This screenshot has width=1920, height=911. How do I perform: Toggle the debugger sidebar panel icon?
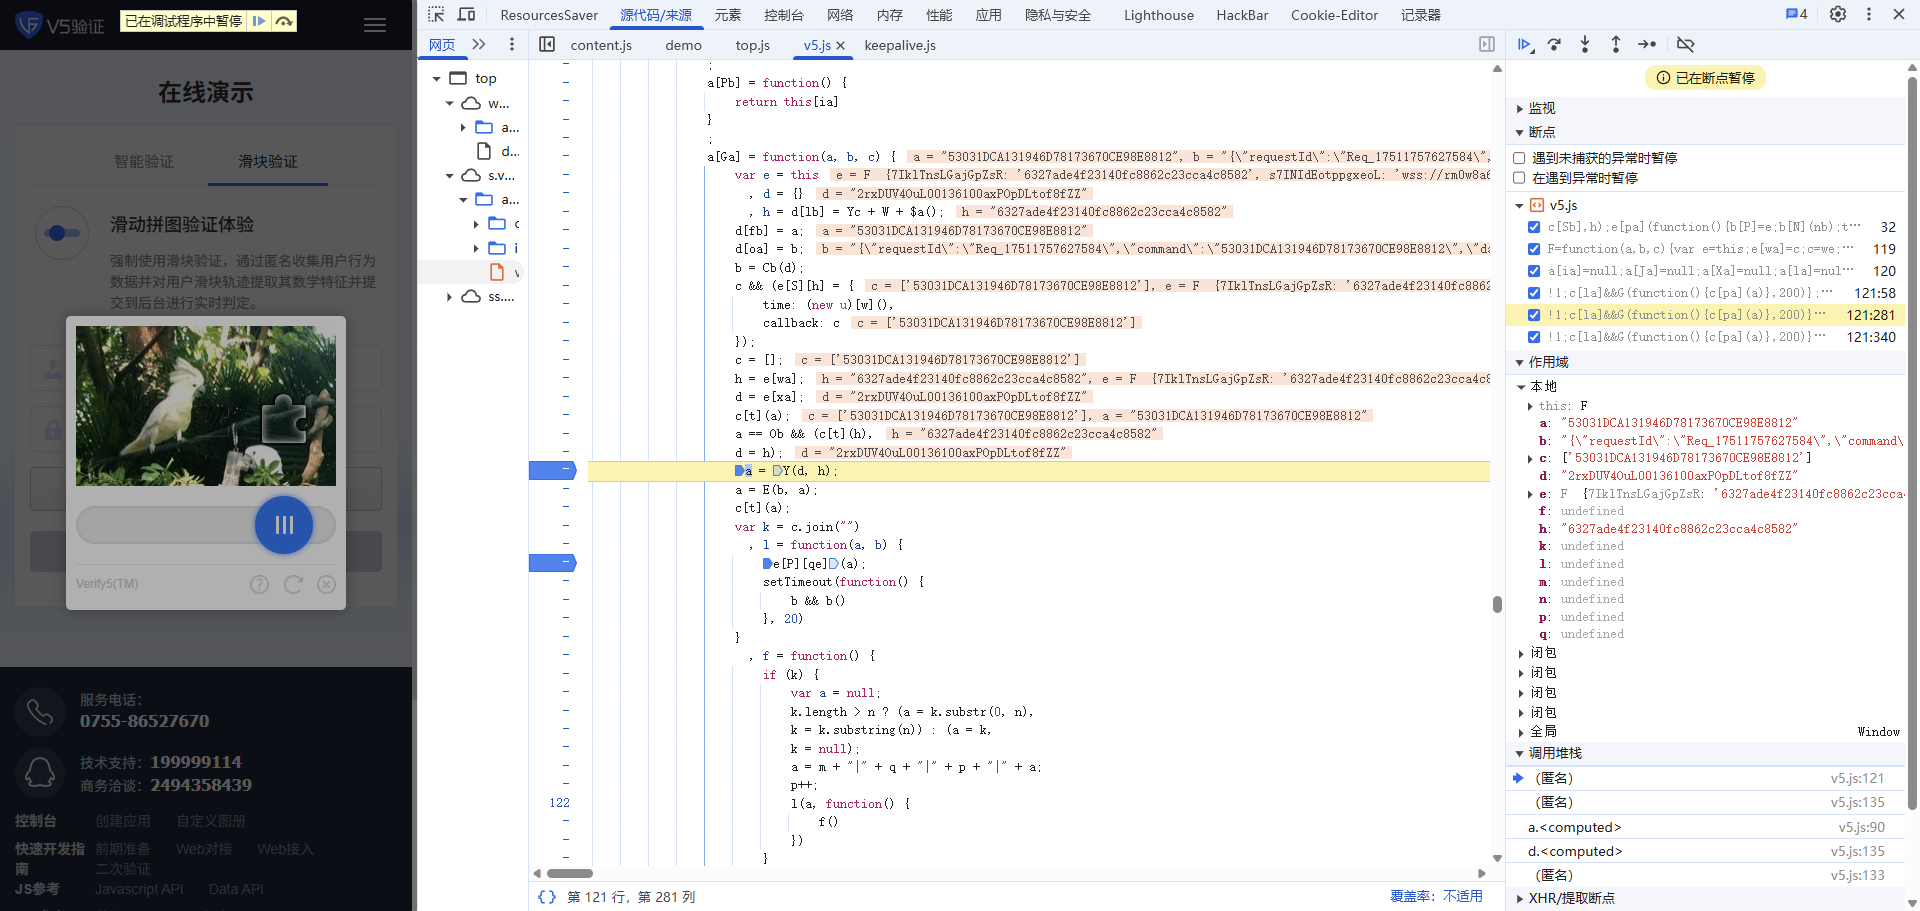coord(1487,44)
